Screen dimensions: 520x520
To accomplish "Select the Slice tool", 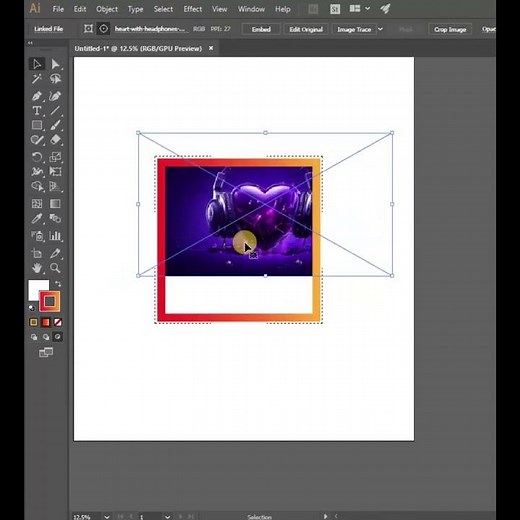I will [x=55, y=254].
